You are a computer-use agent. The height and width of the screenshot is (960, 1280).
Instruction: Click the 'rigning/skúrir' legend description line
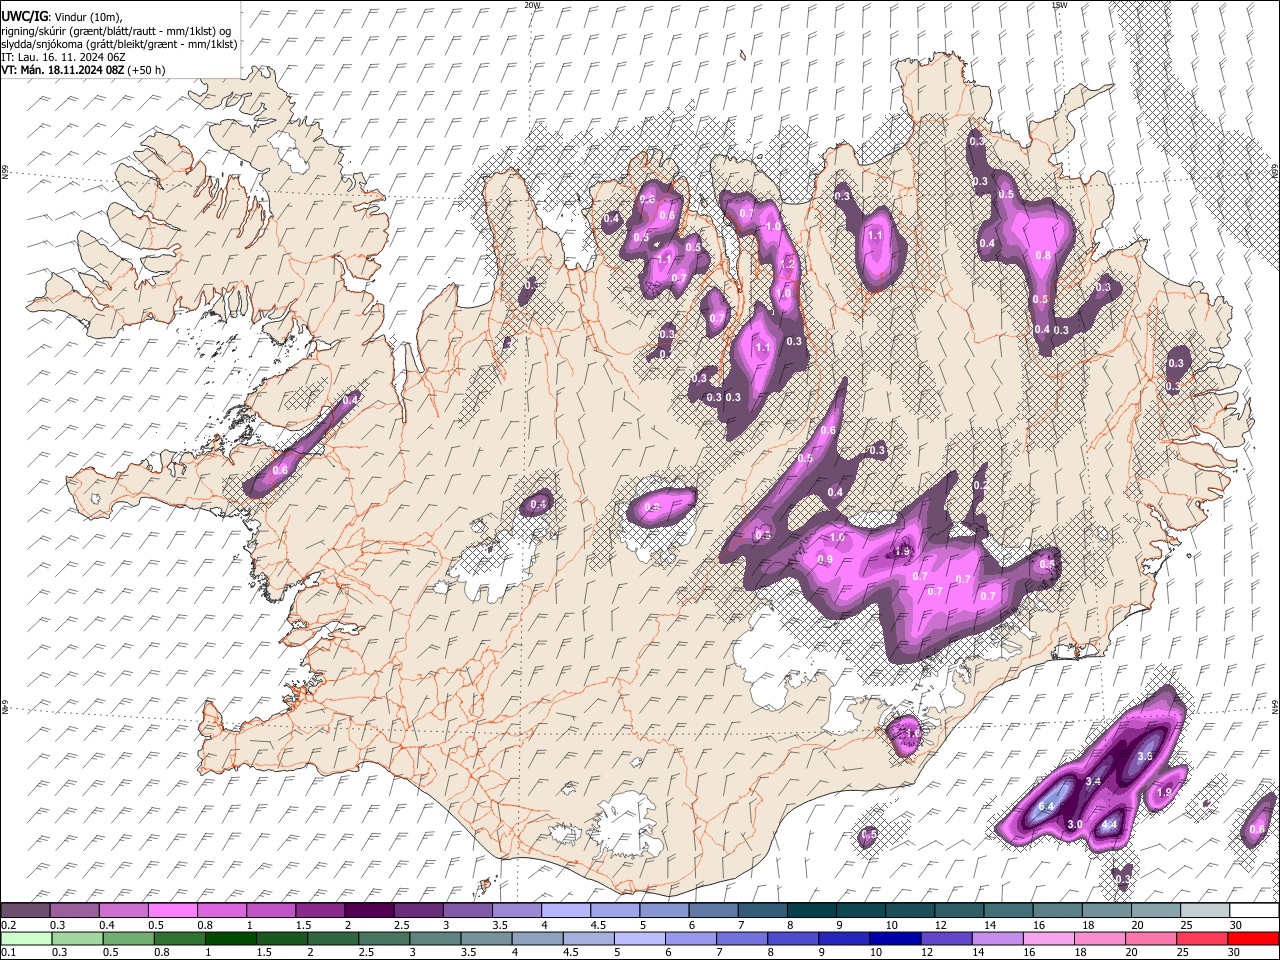point(116,30)
